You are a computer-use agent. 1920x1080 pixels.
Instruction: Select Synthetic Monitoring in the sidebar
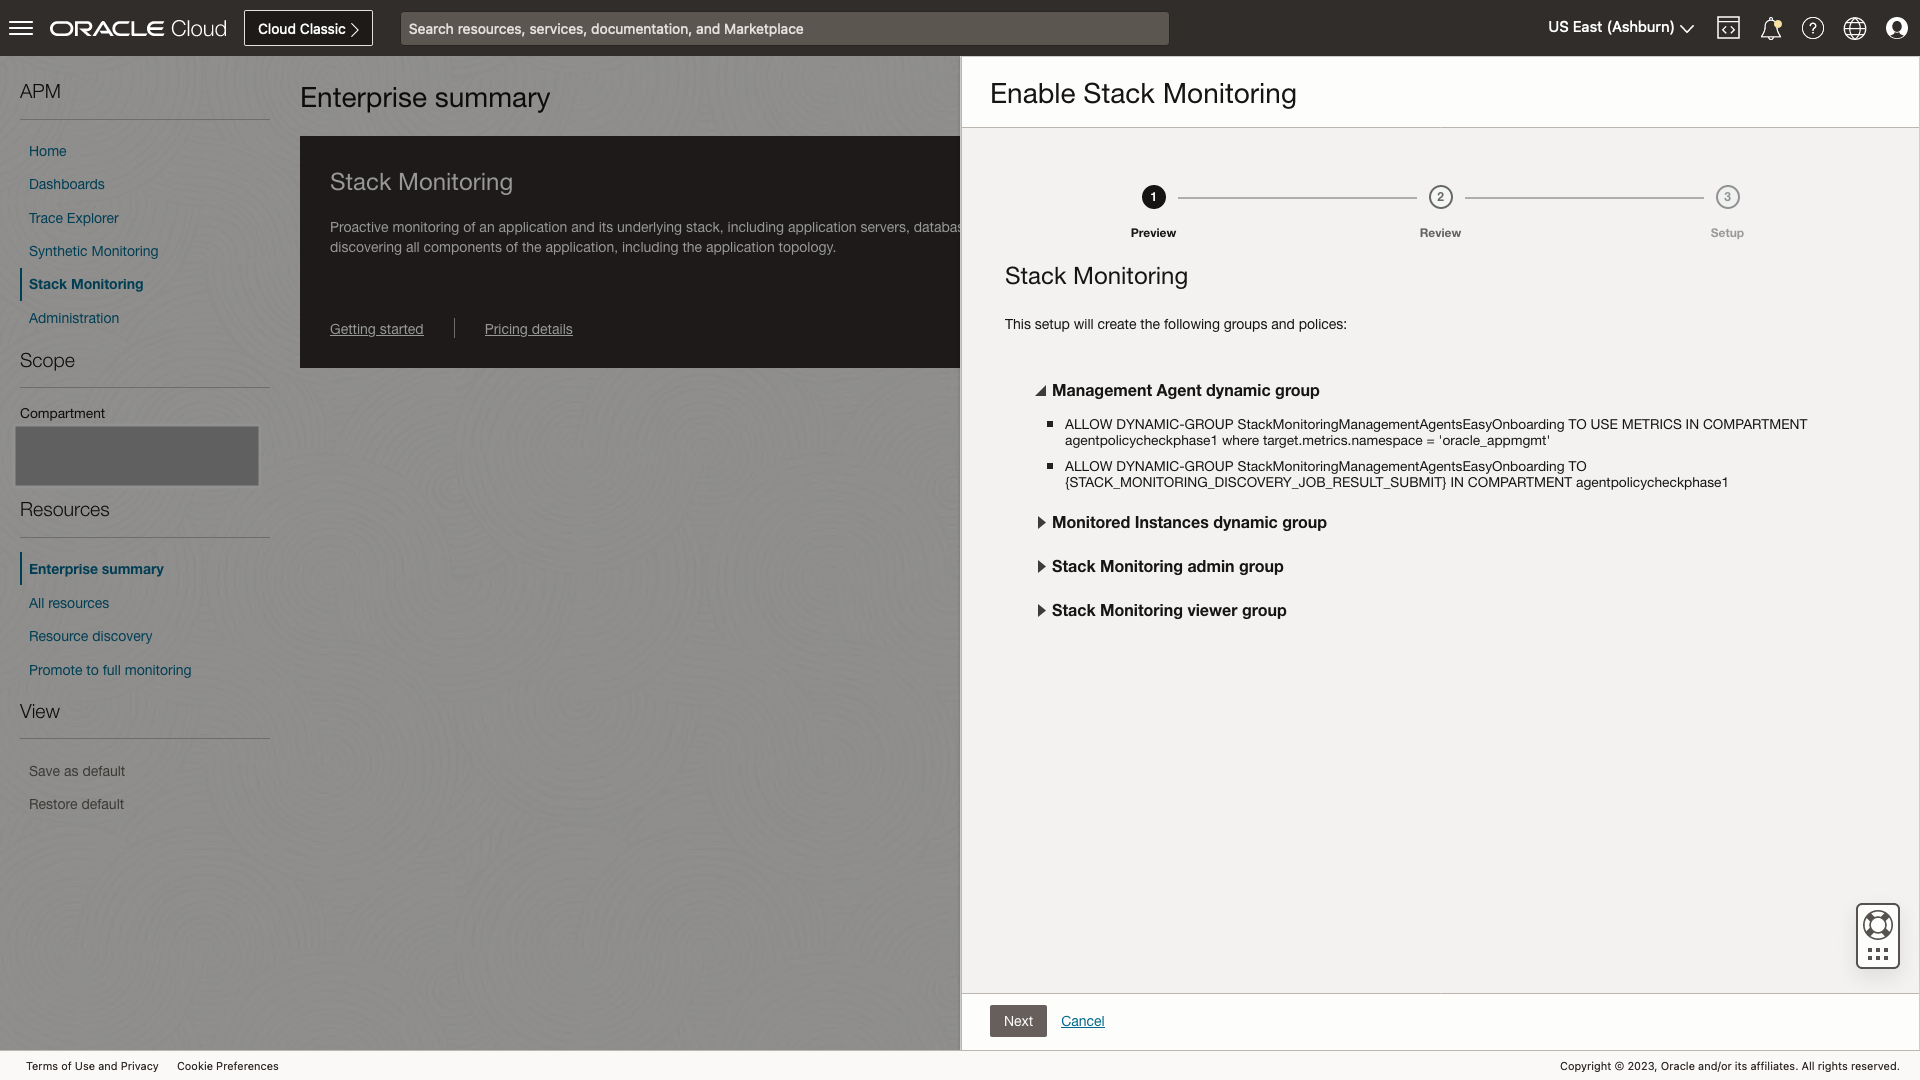coord(93,251)
